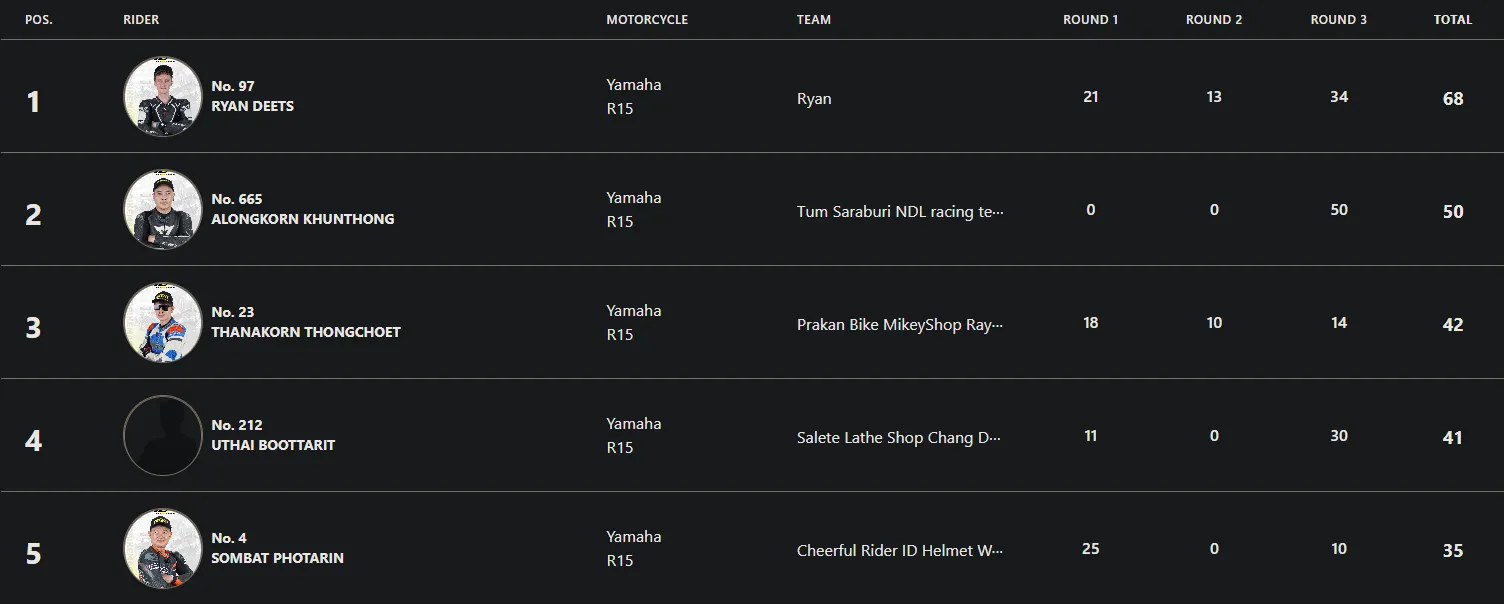This screenshot has height=604, width=1504.
Task: Click the SOMBAT PHOTARIN rider name
Action: coord(277,558)
